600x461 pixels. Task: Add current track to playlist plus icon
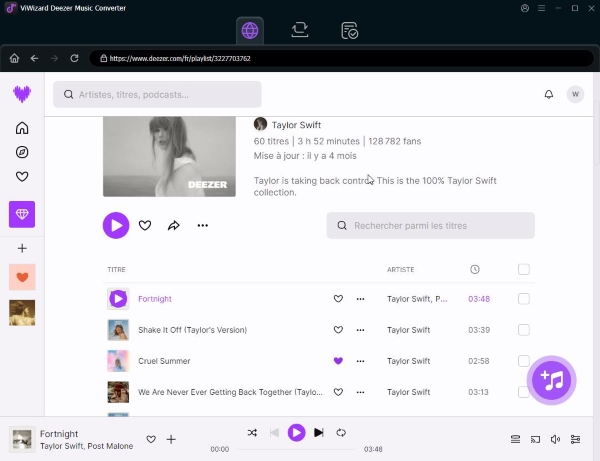click(171, 439)
